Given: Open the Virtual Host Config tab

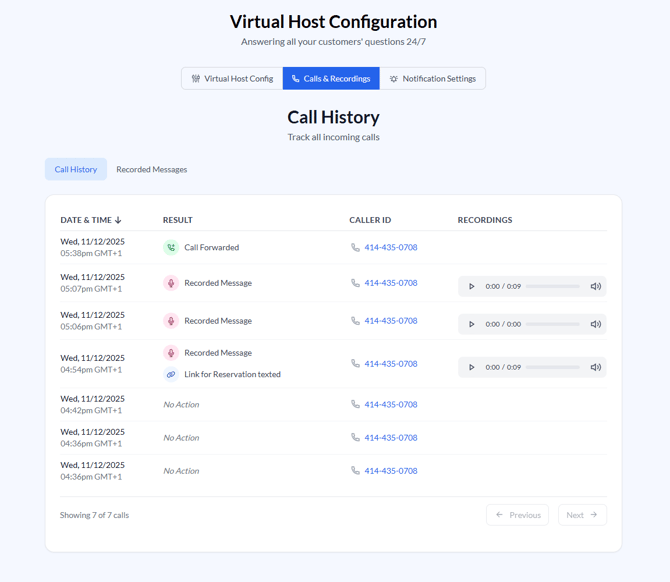Looking at the screenshot, I should click(x=232, y=79).
